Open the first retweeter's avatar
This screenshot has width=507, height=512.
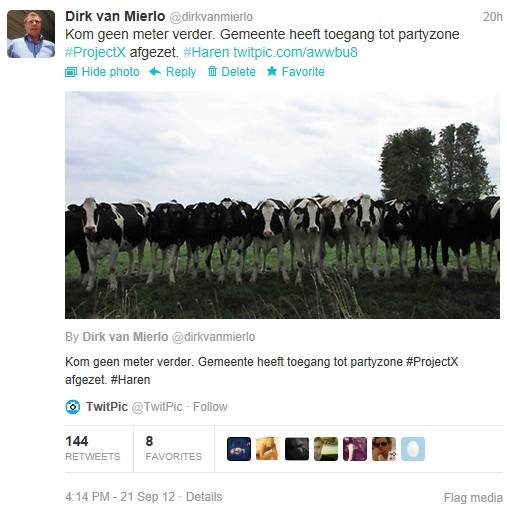pos(239,449)
